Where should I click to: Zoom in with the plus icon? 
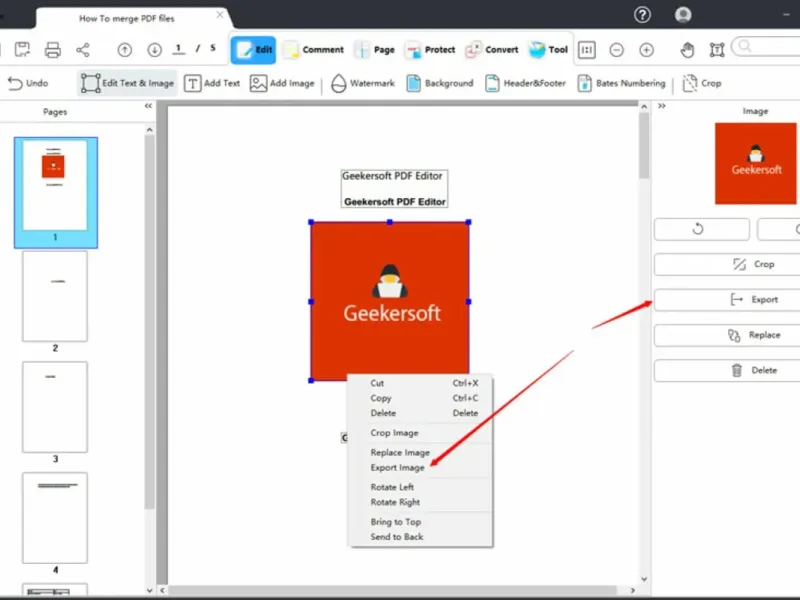tap(646, 49)
